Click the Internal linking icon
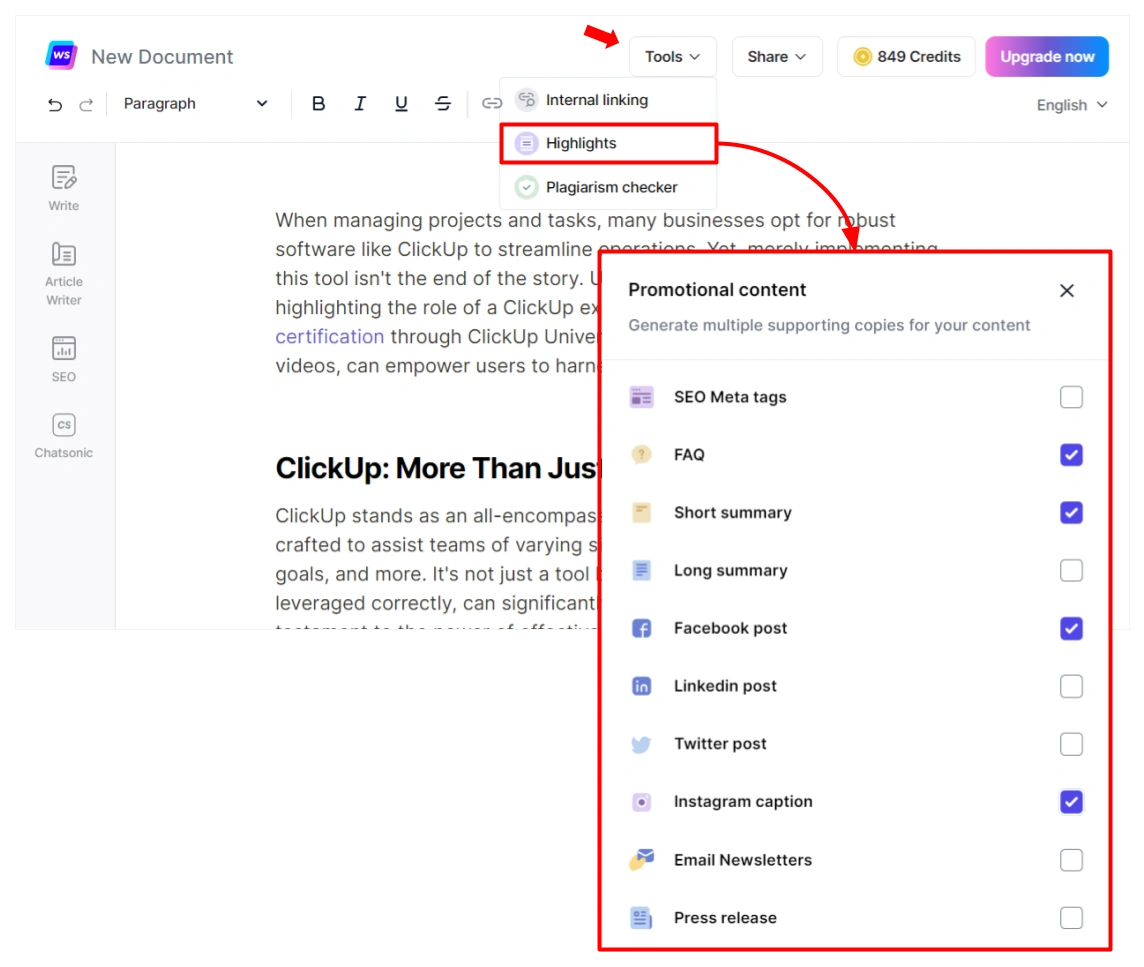The width and height of the screenshot is (1144, 967). (526, 99)
